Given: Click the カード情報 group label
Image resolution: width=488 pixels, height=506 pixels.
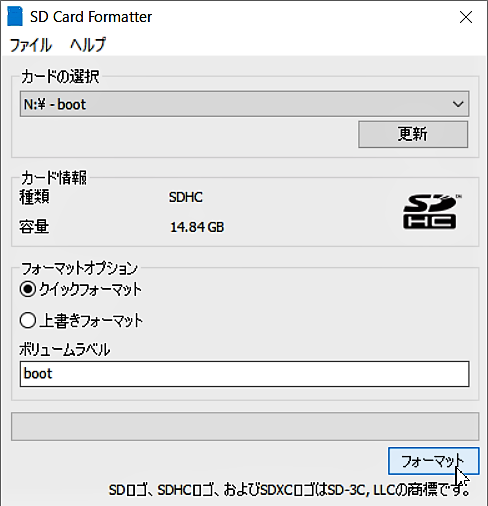Looking at the screenshot, I should [x=54, y=177].
